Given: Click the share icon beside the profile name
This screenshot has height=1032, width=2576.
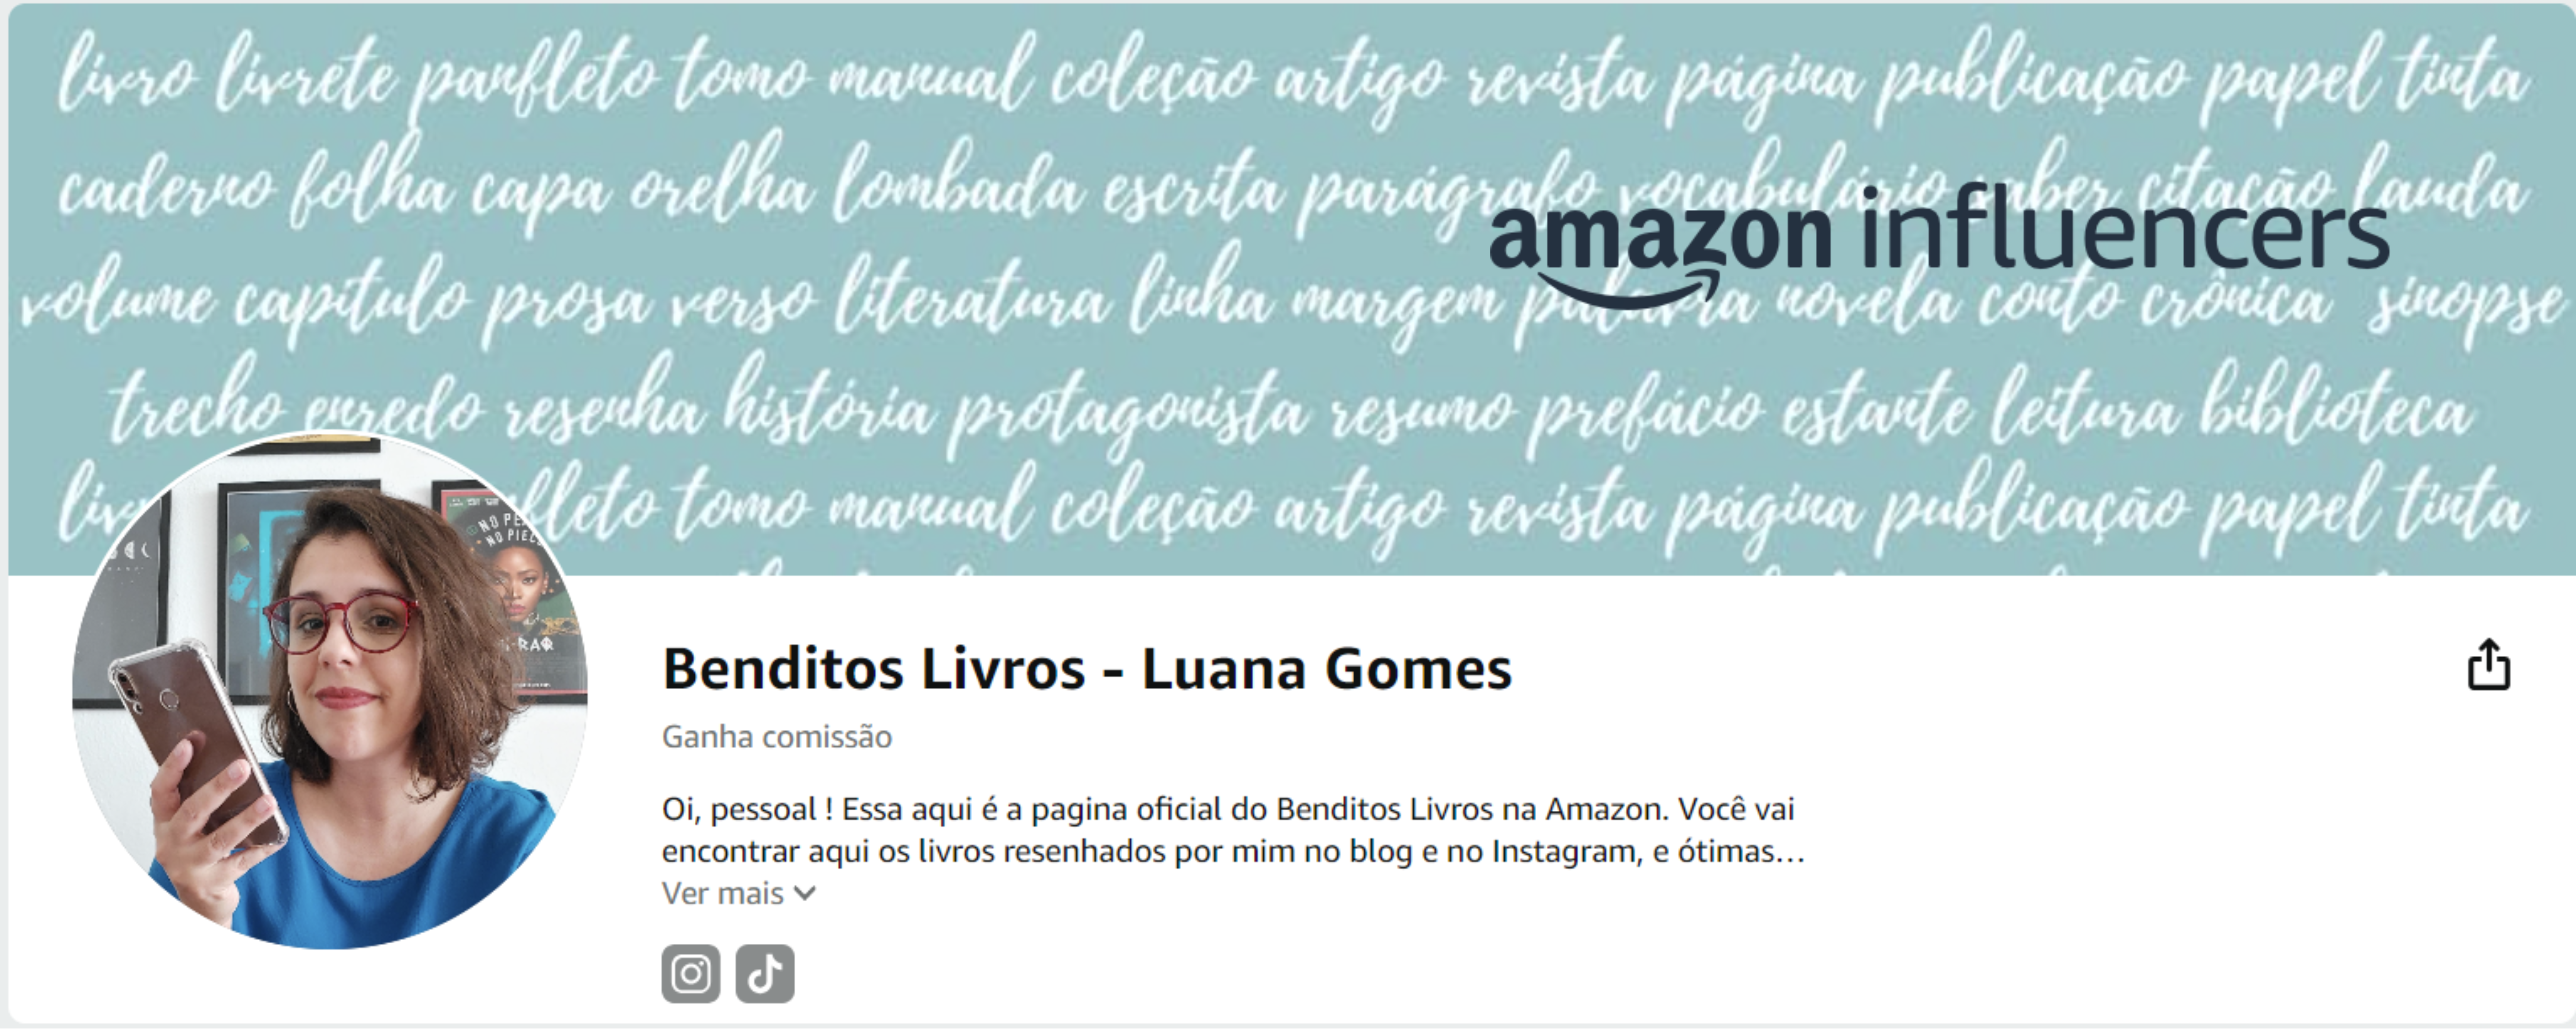Looking at the screenshot, I should 2488,665.
